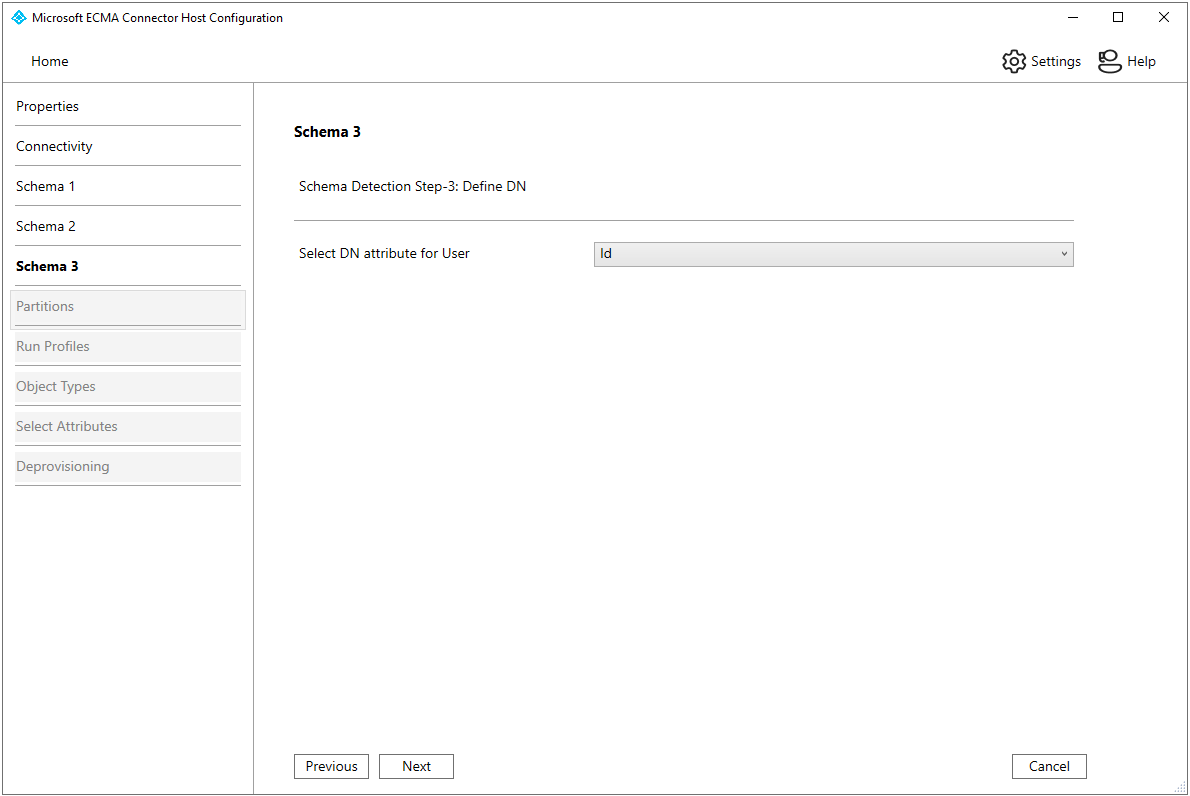Image resolution: width=1190 pixels, height=796 pixels.
Task: Choose Select Attributes in the sidebar
Action: (67, 426)
